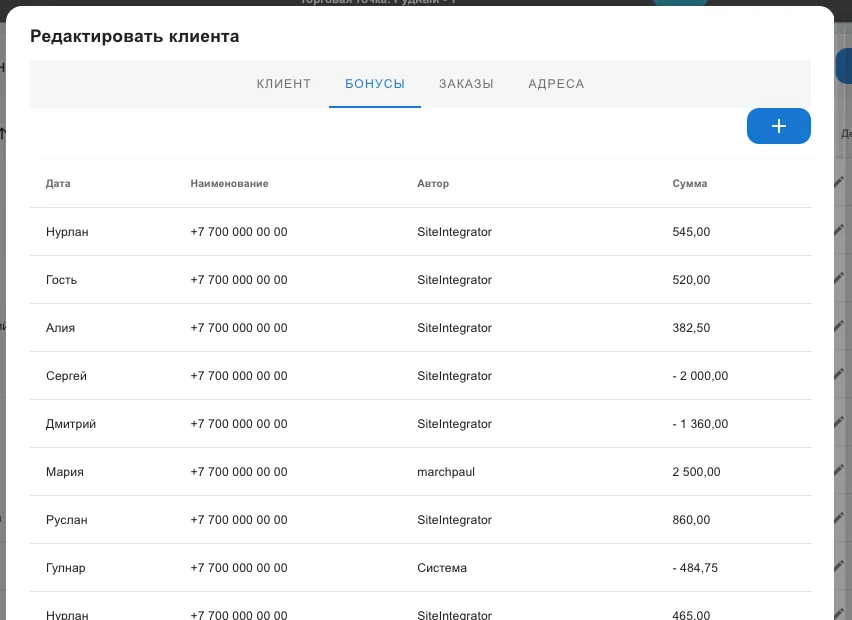
Task: Switch to the КЛИЕНТ tab
Action: [284, 84]
